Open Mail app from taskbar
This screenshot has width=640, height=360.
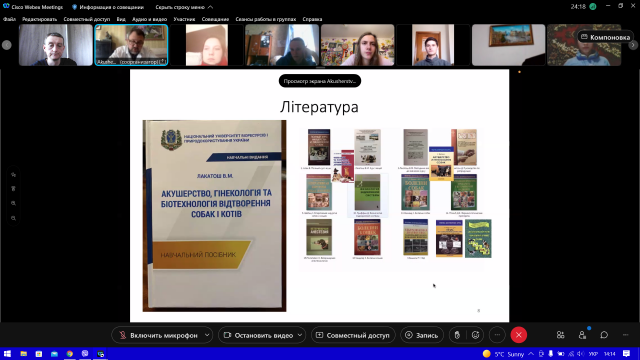point(54,353)
